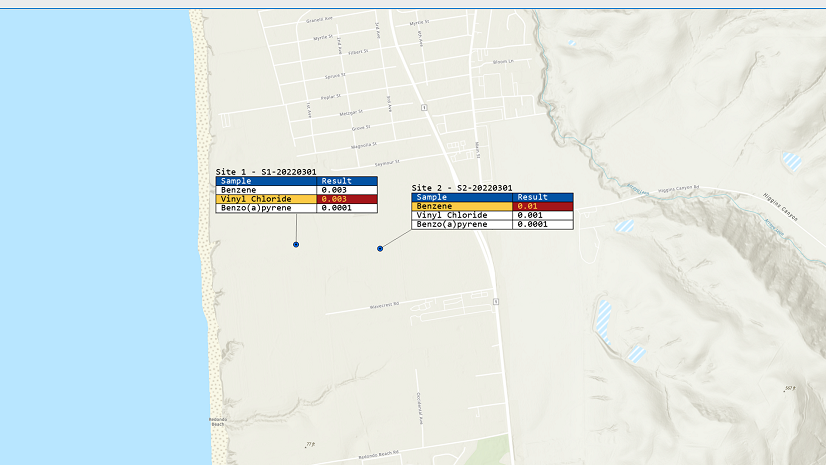826x465 pixels.
Task: Click the large Higgins Canyon place label
Action: tap(781, 207)
